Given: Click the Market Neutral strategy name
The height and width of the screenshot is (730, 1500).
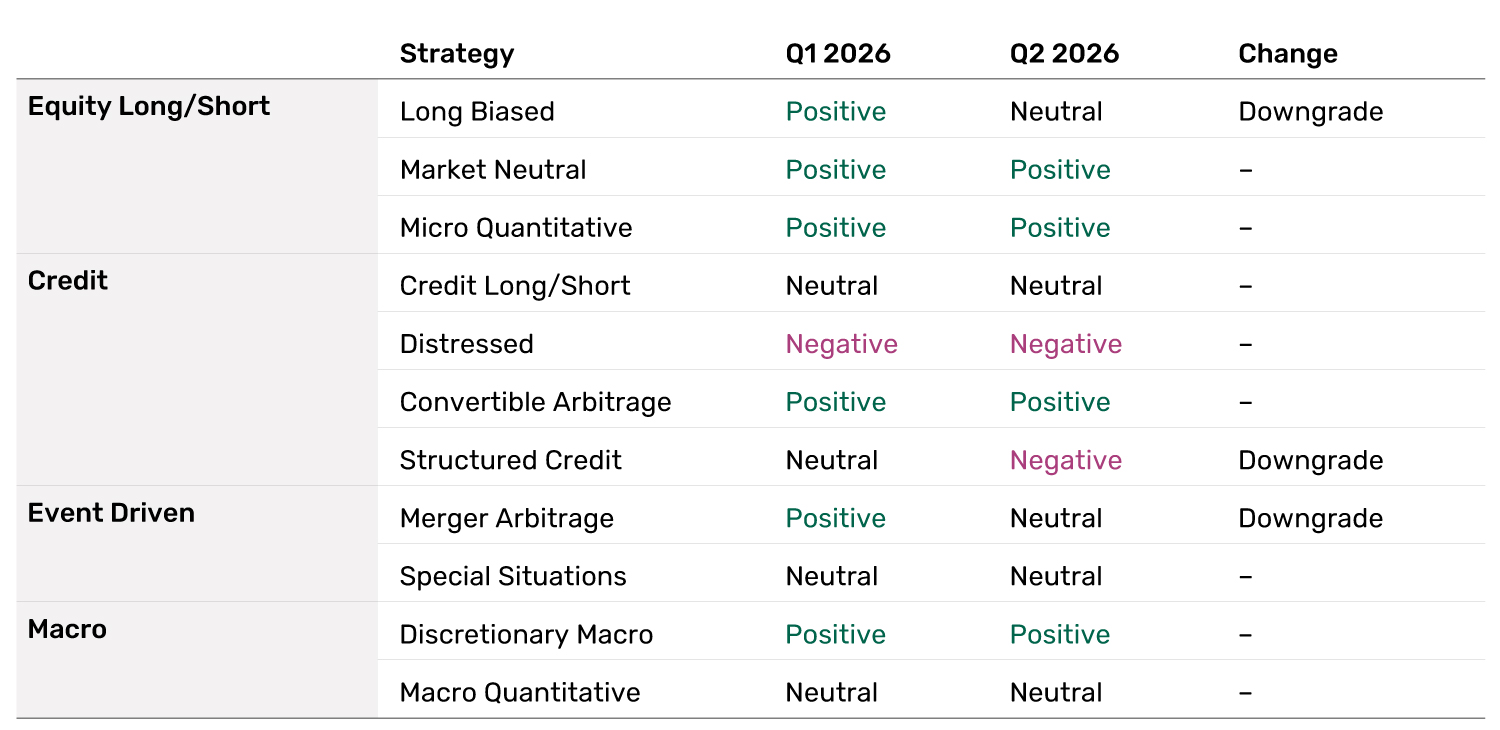Looking at the screenshot, I should tap(493, 170).
